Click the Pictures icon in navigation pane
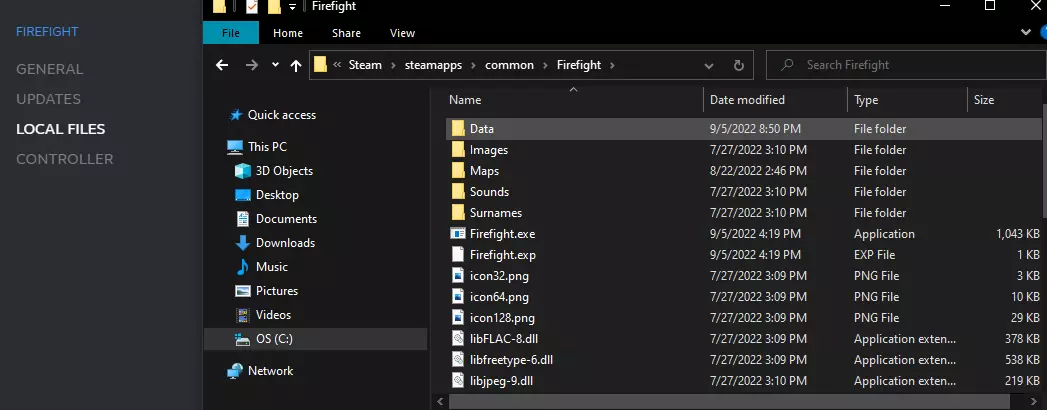The image size is (1047, 410). pyautogui.click(x=243, y=291)
